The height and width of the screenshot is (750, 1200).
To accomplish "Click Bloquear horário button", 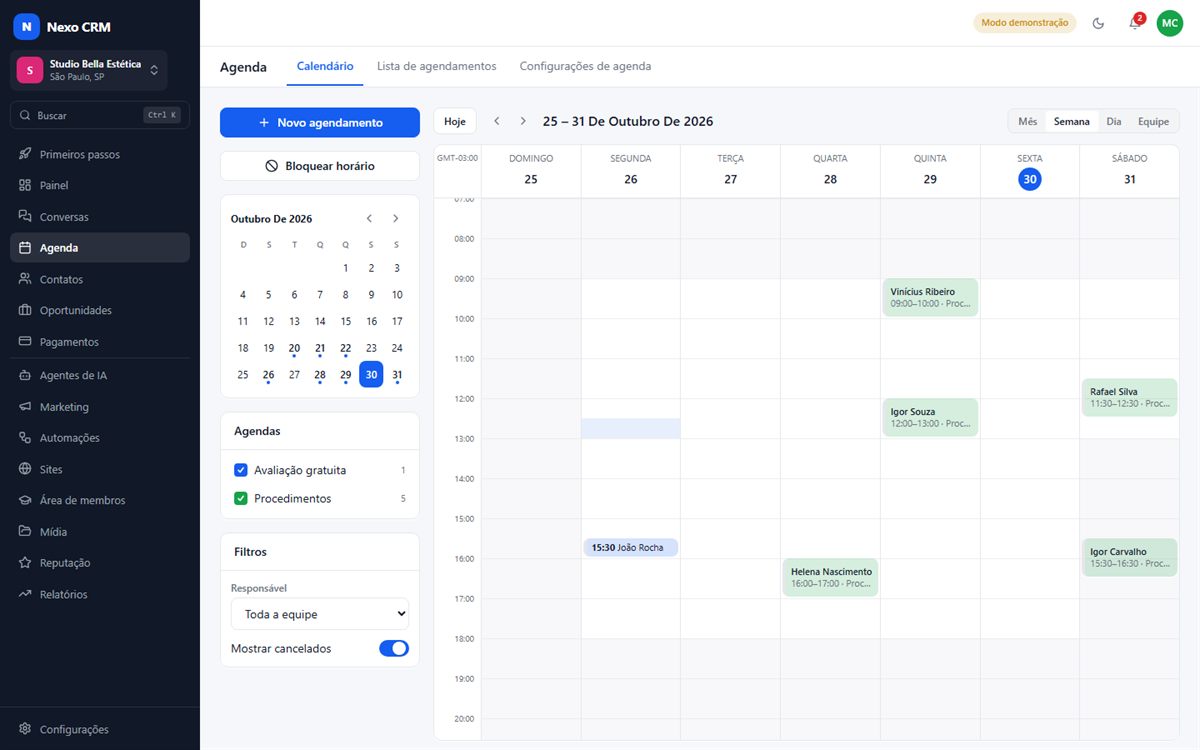I will tap(320, 166).
